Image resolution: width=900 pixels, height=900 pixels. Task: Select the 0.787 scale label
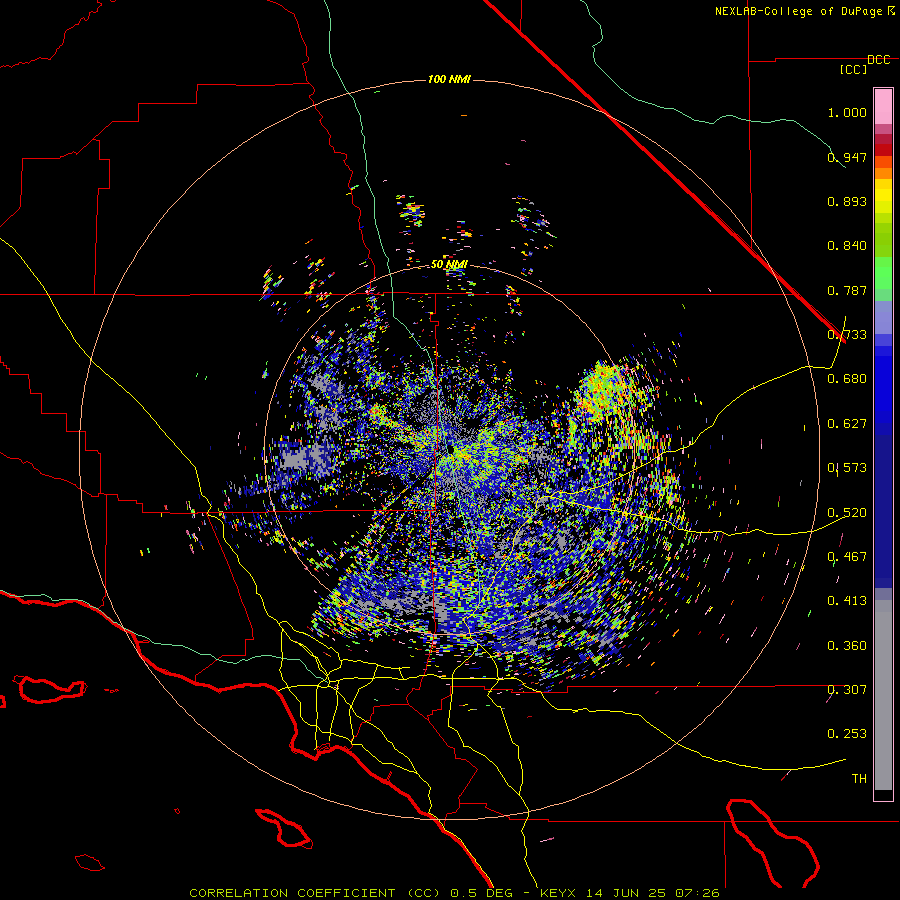point(847,290)
